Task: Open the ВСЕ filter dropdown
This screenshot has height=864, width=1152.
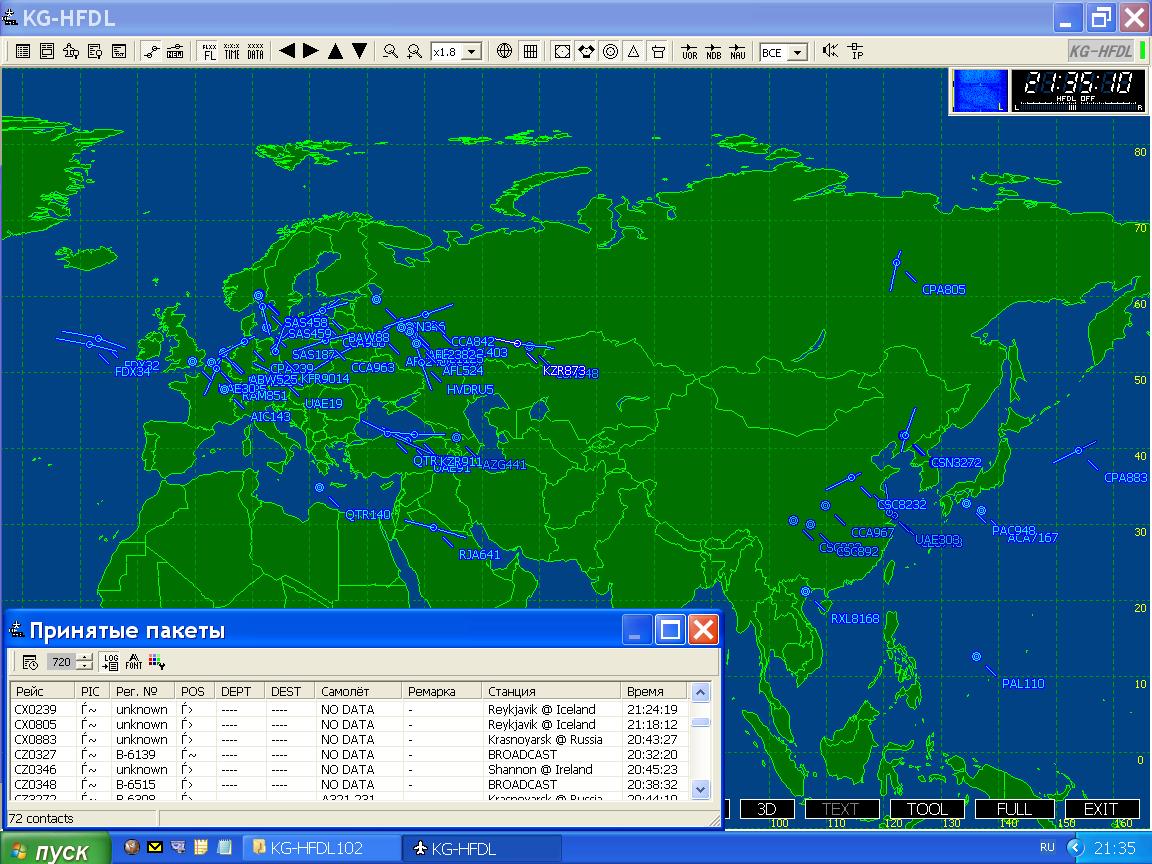Action: [797, 52]
